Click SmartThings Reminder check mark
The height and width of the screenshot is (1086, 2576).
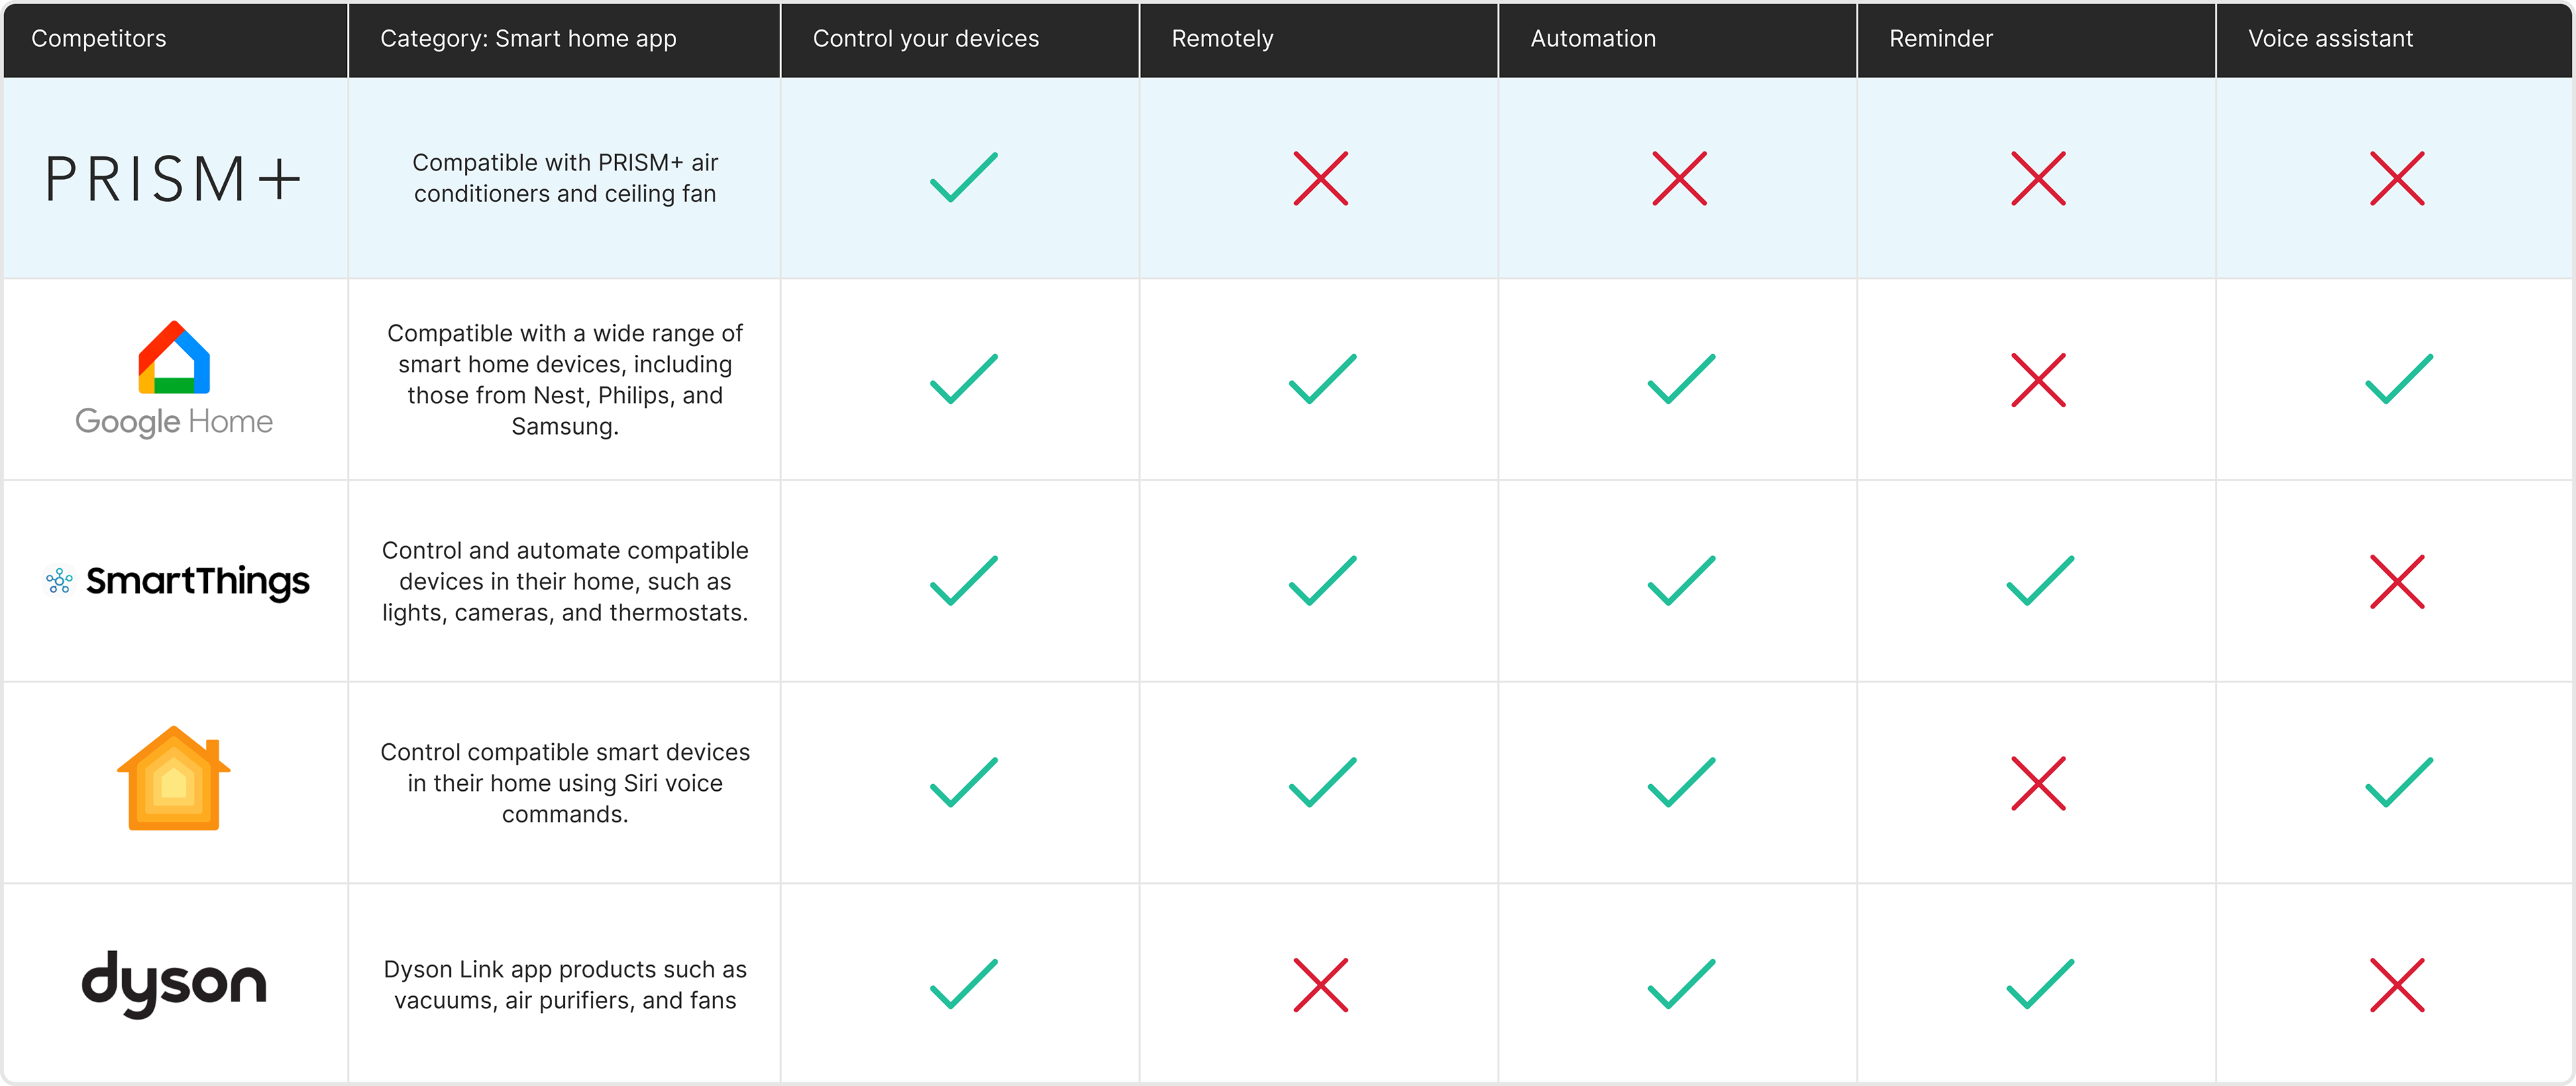2040,581
